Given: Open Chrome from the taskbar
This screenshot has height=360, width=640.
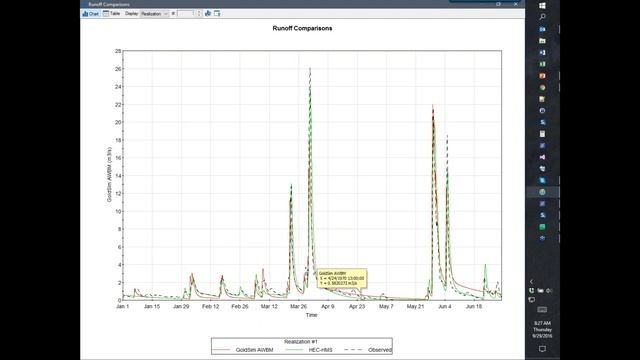Looking at the screenshot, I should [x=542, y=87].
